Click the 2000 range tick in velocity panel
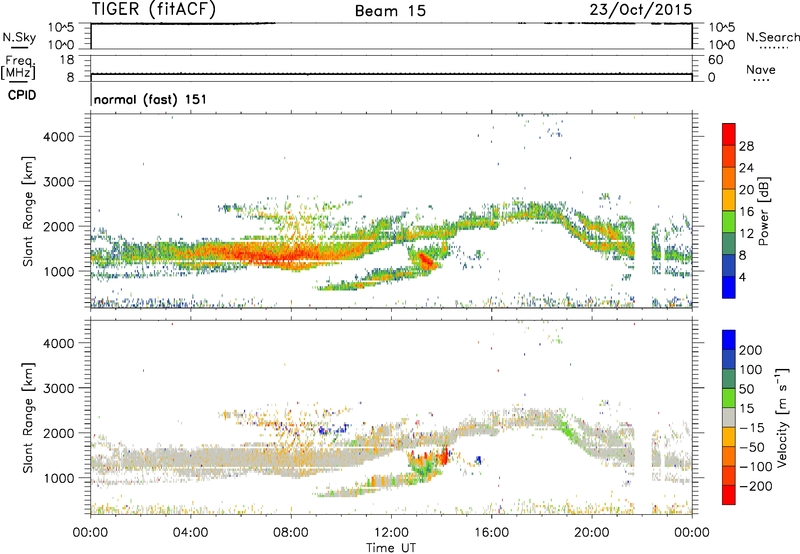 [58, 433]
